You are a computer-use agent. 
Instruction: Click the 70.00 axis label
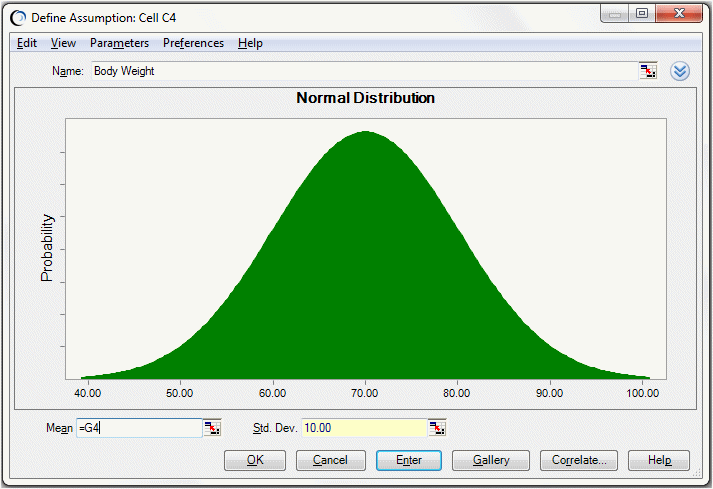pos(365,393)
